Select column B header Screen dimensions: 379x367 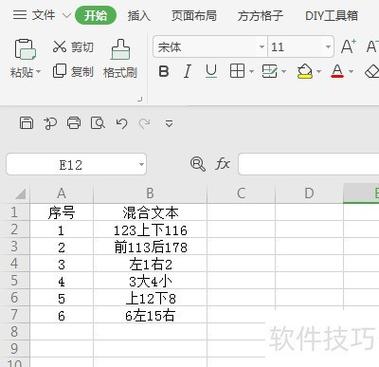point(150,193)
